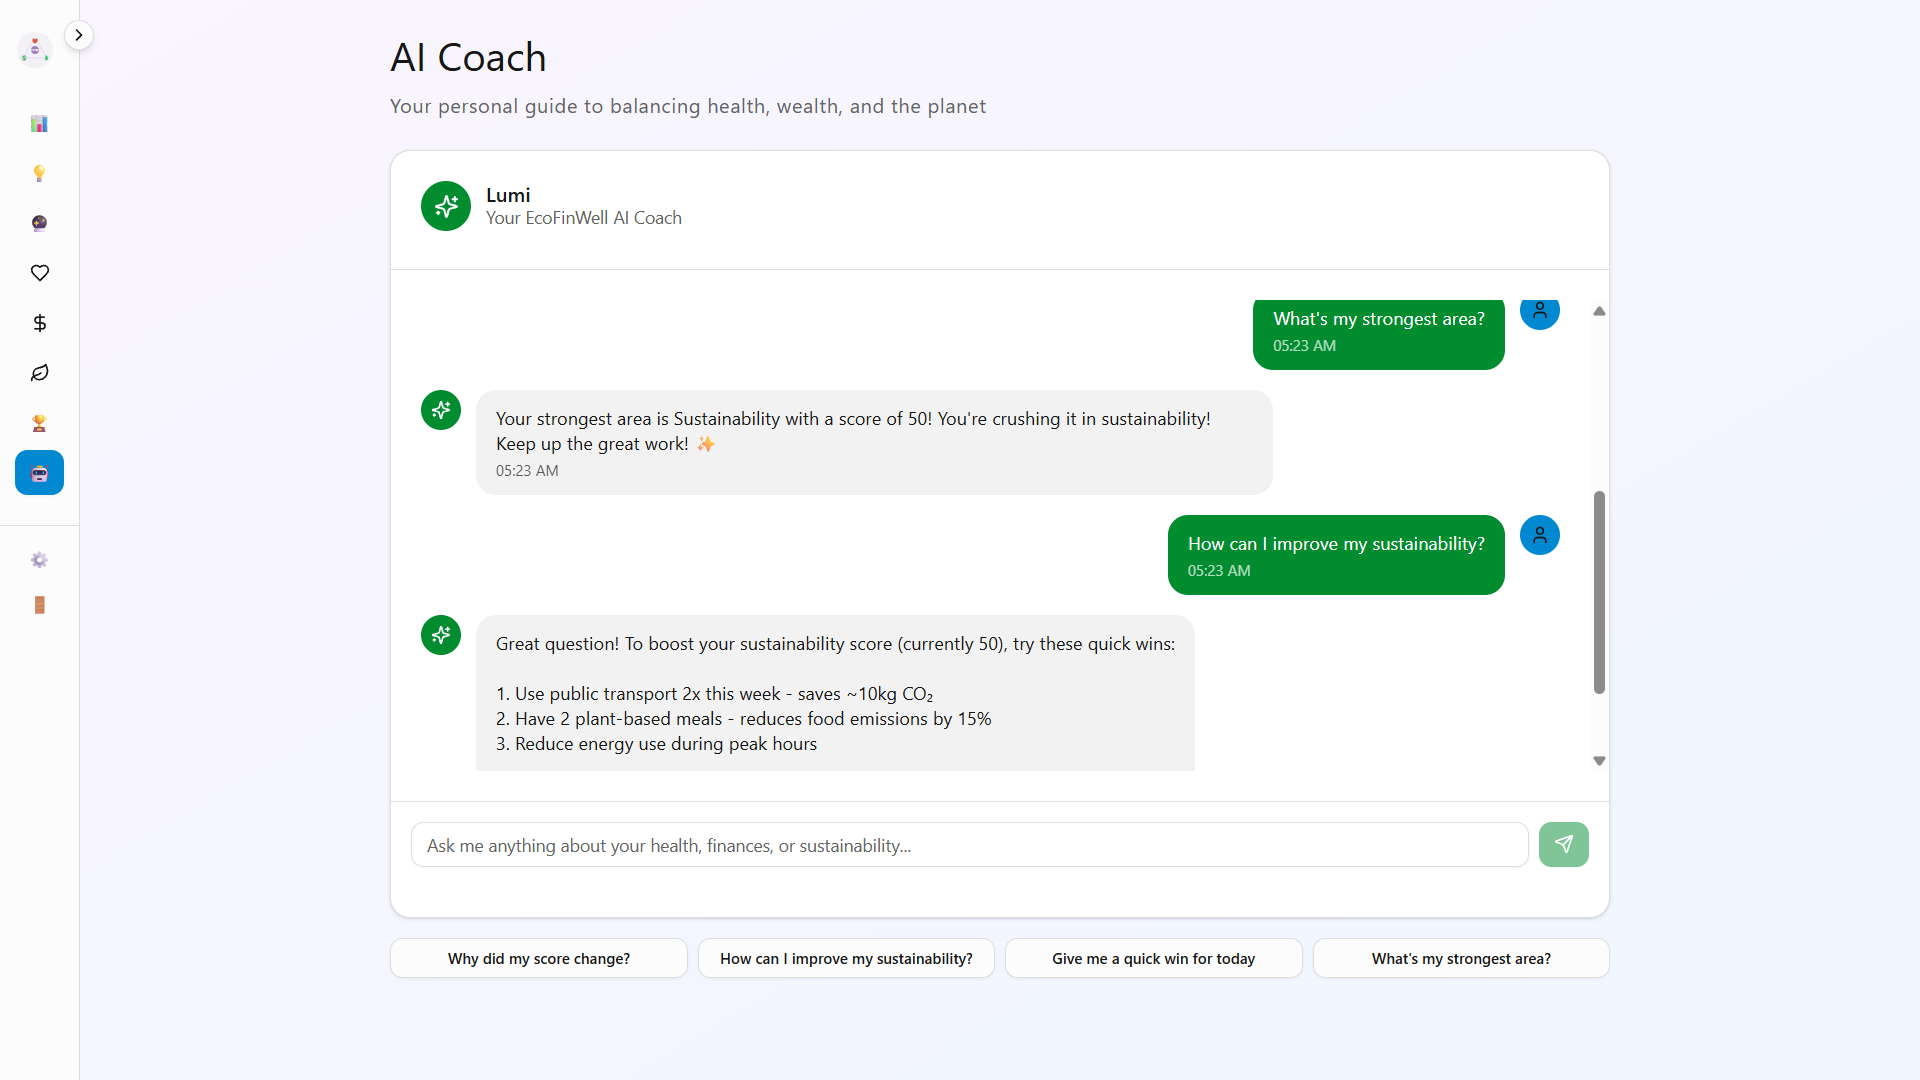Open the dollar sign finance icon
The image size is (1920, 1080).
coord(39,323)
